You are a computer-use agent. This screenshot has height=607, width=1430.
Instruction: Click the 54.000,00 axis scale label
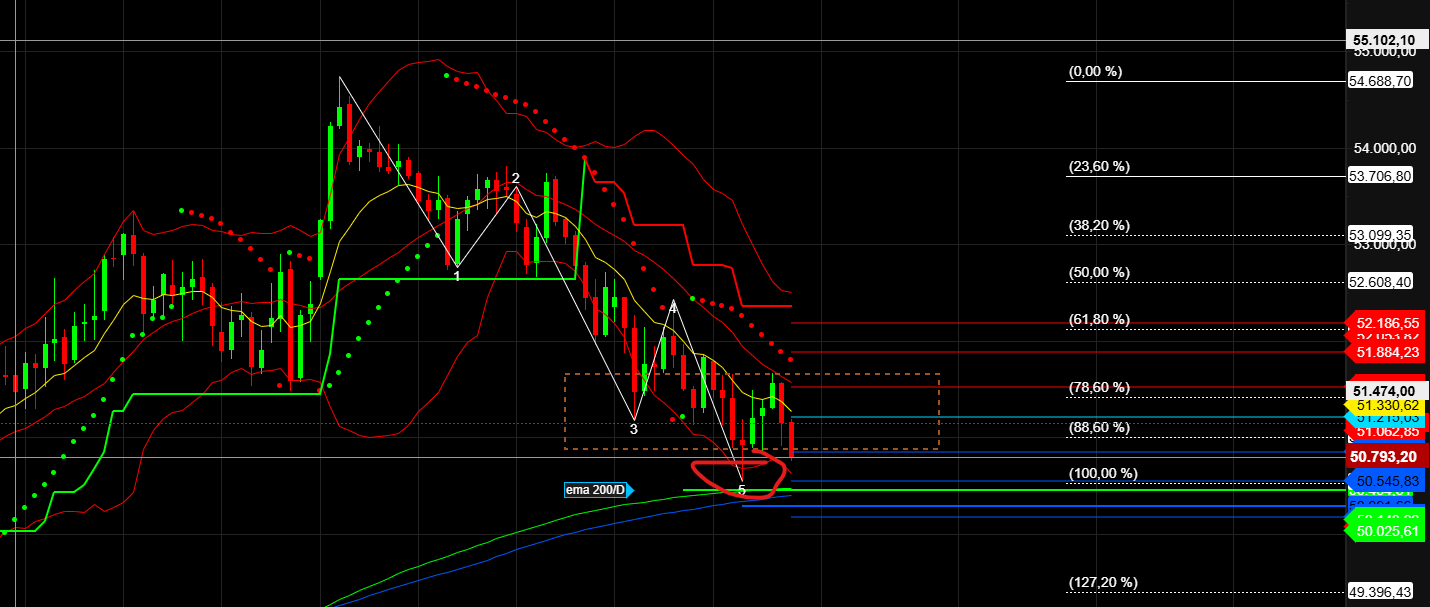pos(1385,148)
